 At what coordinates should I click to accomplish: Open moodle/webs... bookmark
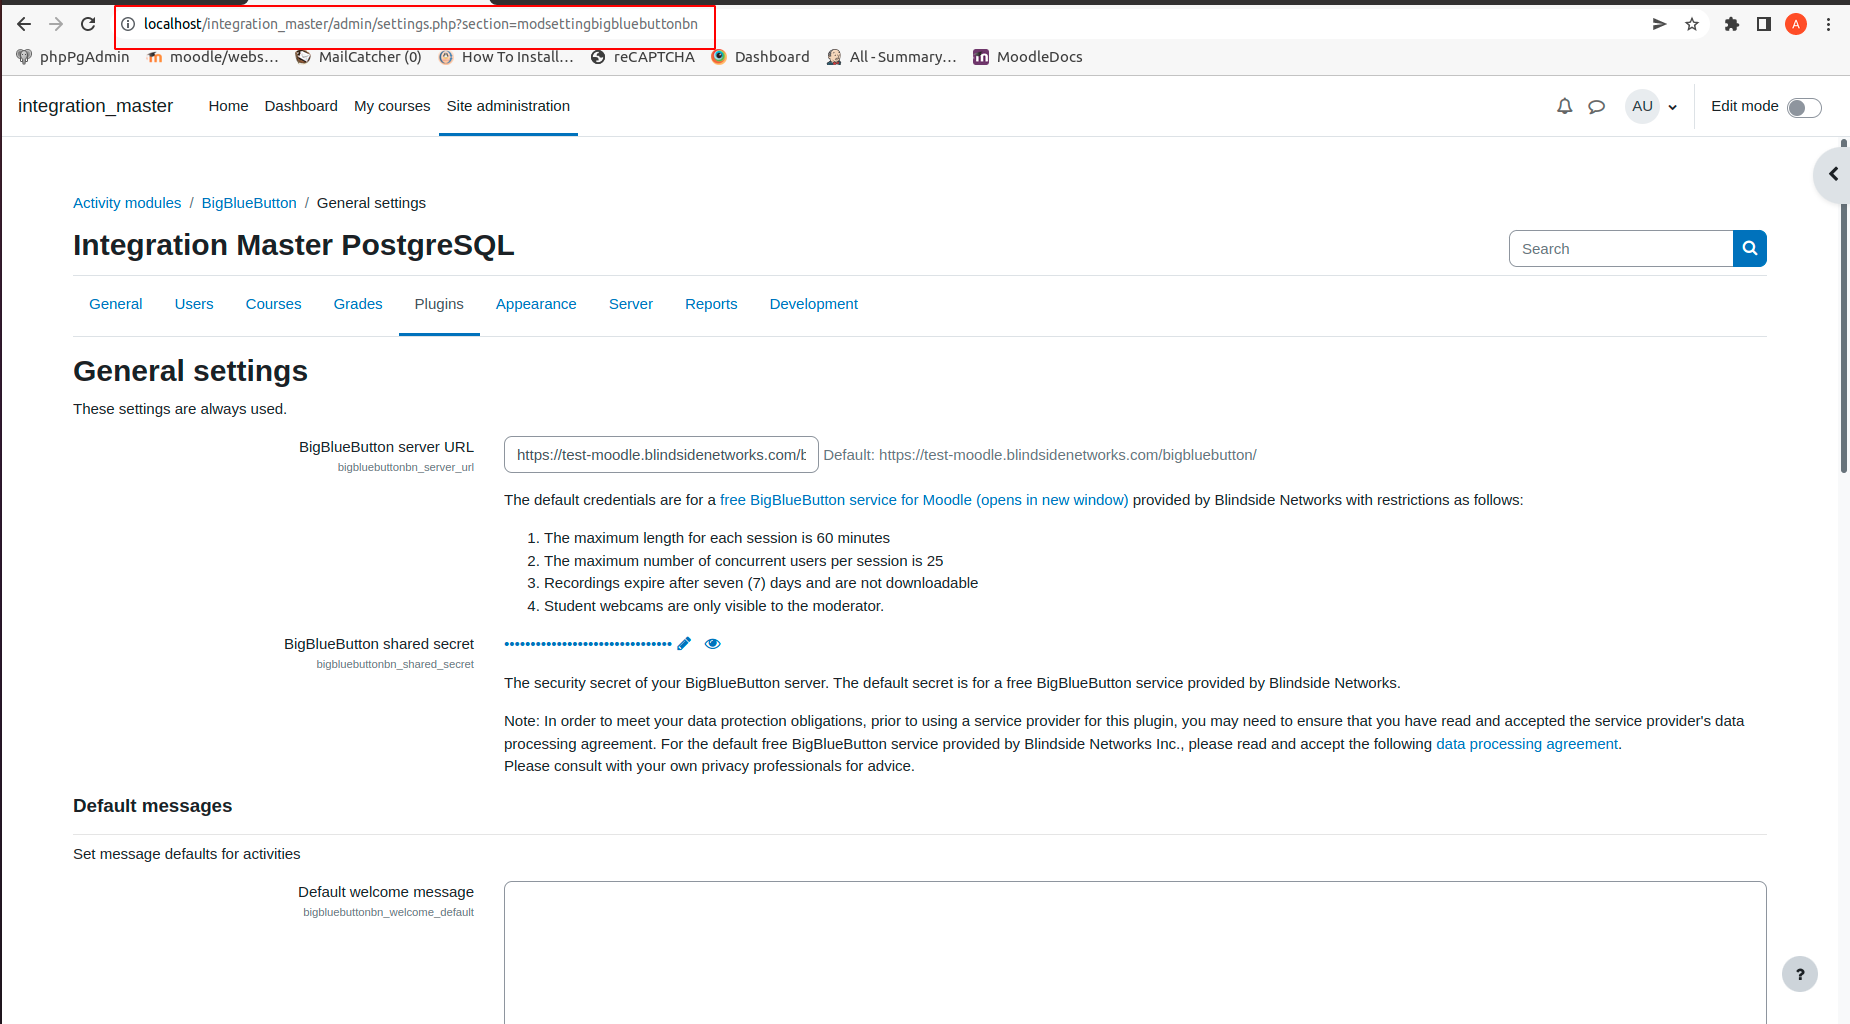point(213,57)
